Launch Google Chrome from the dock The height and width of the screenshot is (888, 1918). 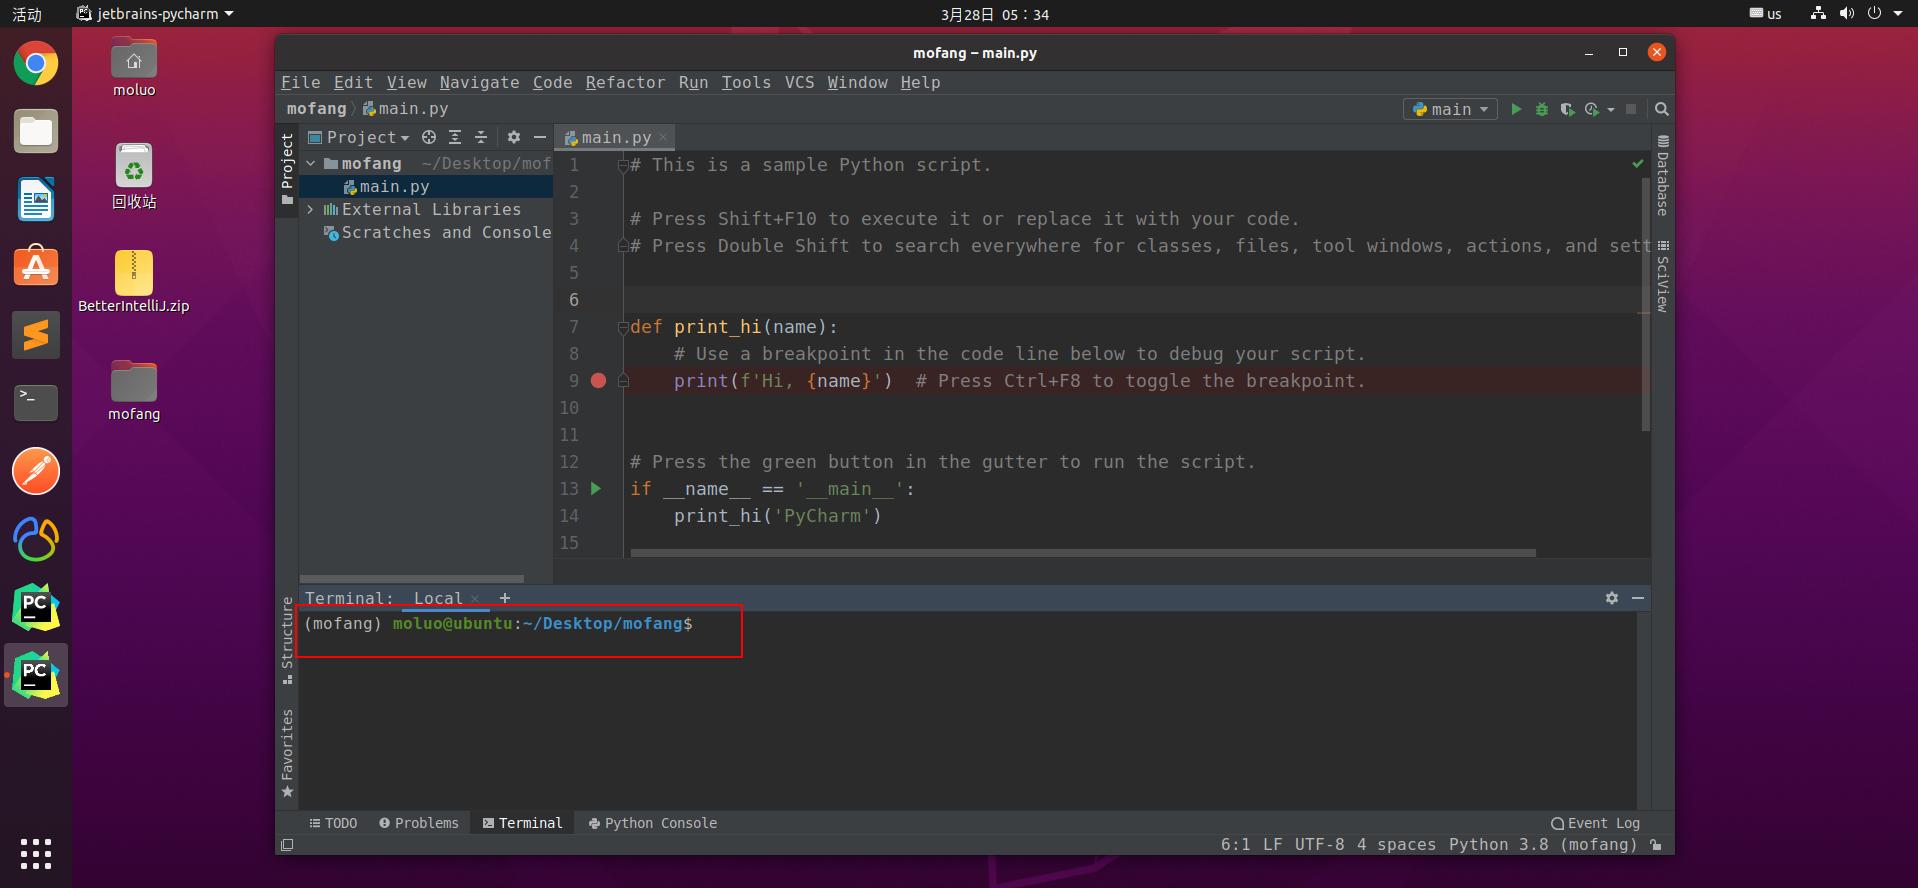(36, 64)
